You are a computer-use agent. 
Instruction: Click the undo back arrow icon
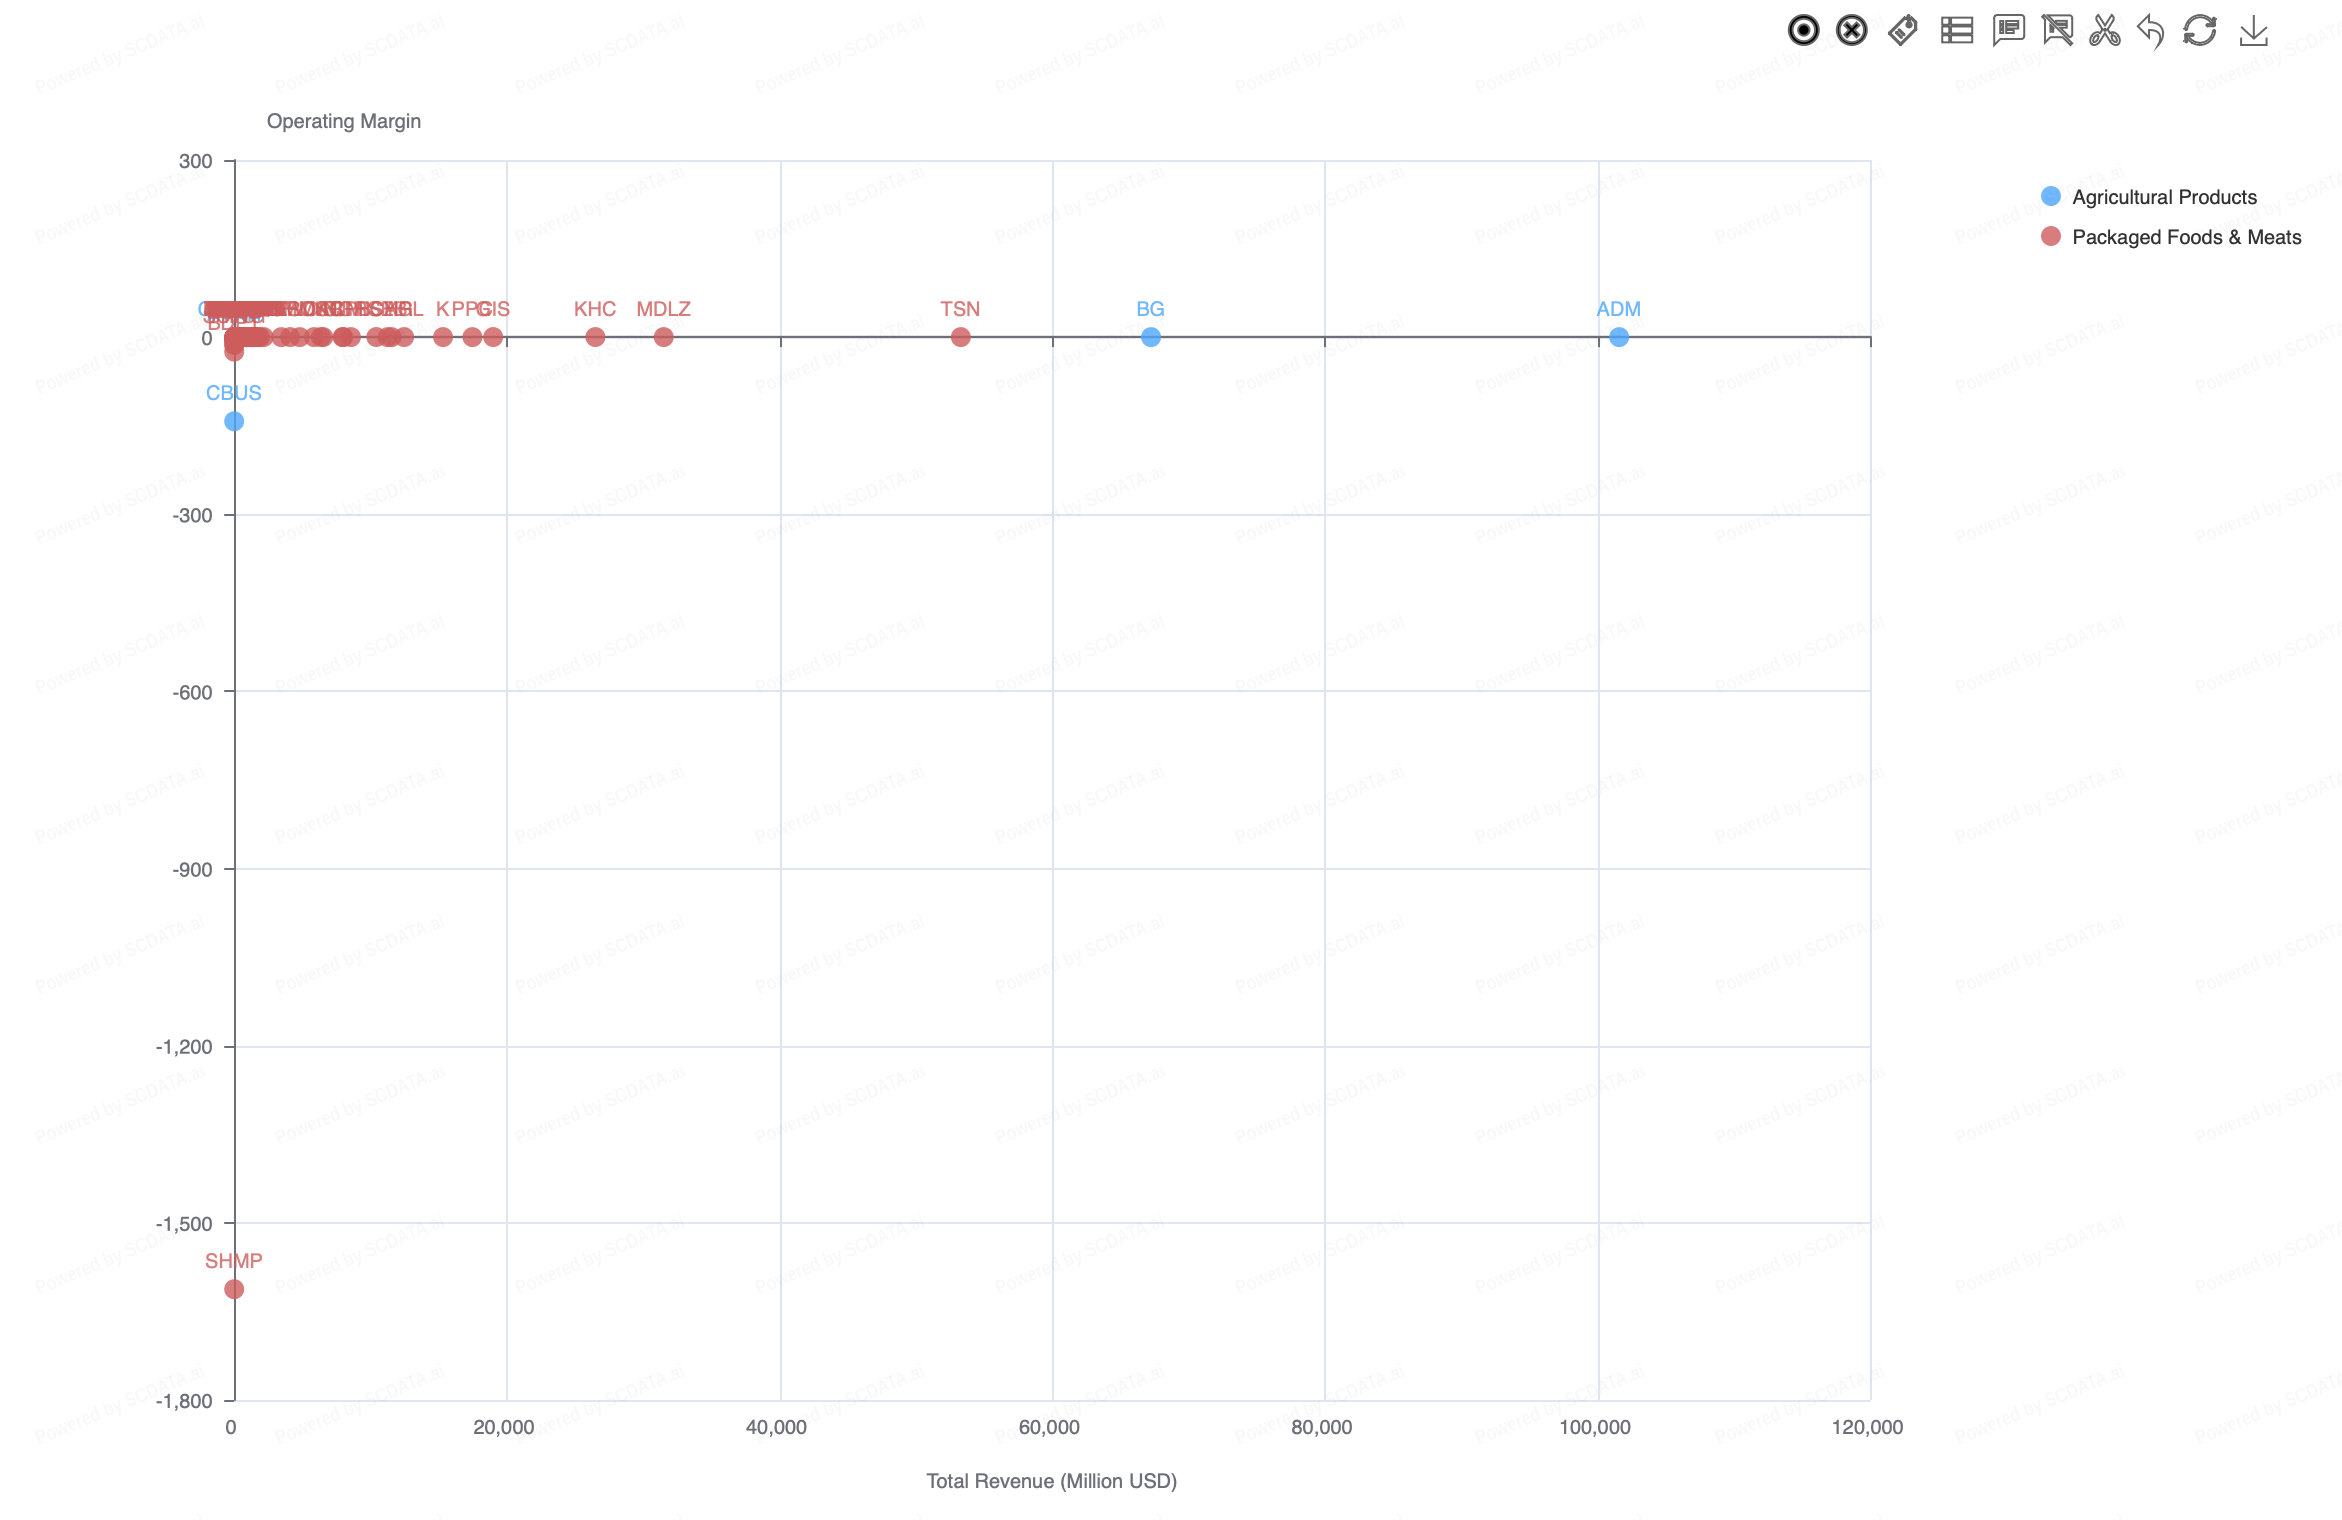pyautogui.click(x=2151, y=31)
